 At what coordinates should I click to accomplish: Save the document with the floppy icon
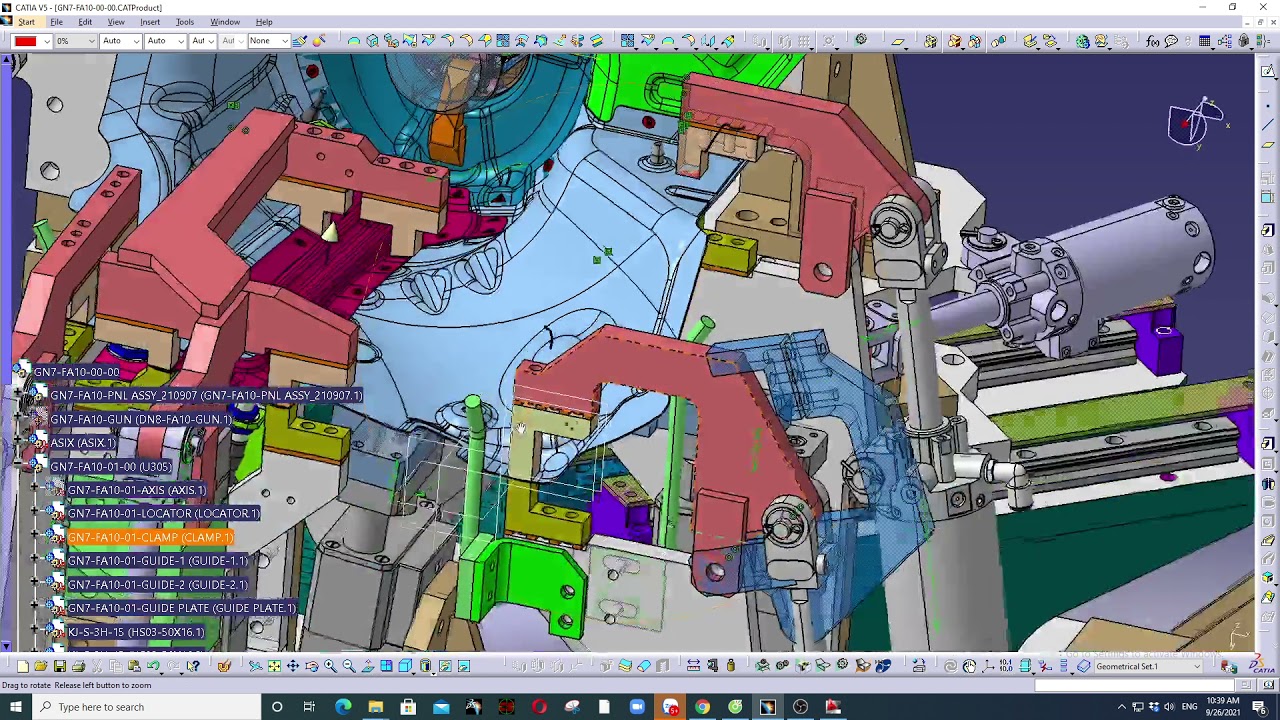click(59, 666)
